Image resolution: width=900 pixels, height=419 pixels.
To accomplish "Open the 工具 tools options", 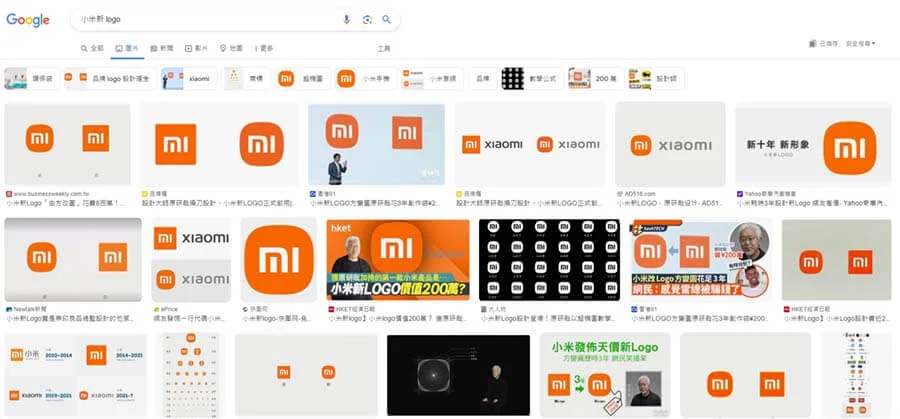I will click(384, 48).
